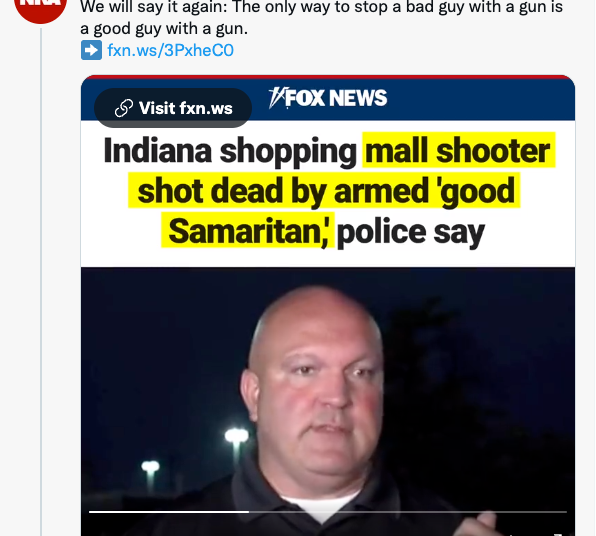Click the blue right-arrow emoji
Image resolution: width=596 pixels, height=536 pixels.
91,50
